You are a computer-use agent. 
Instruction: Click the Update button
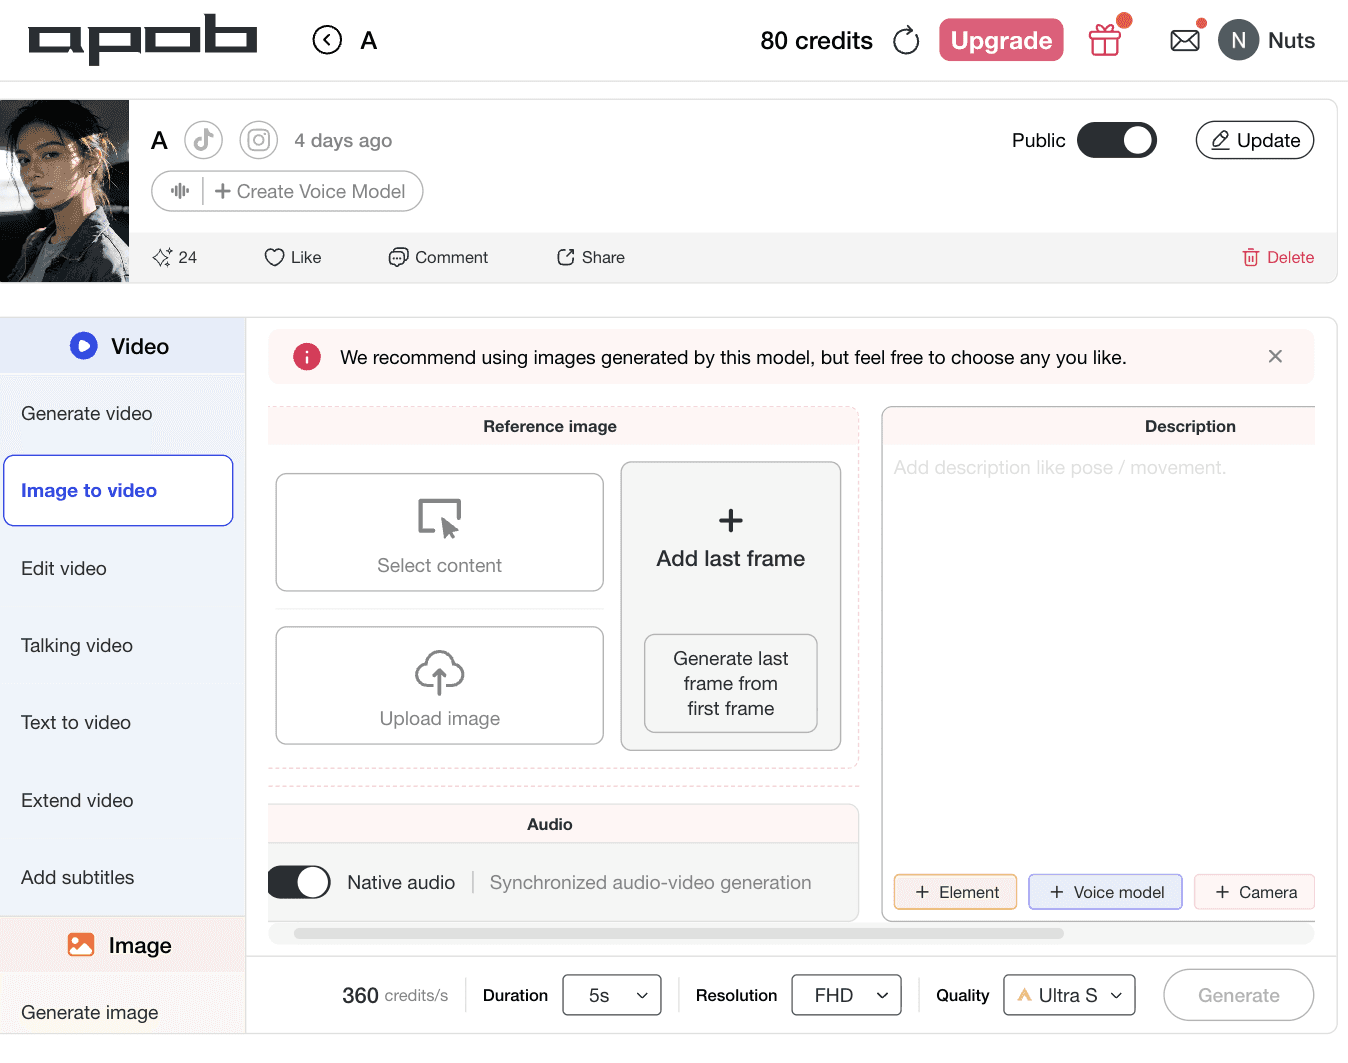(1255, 140)
